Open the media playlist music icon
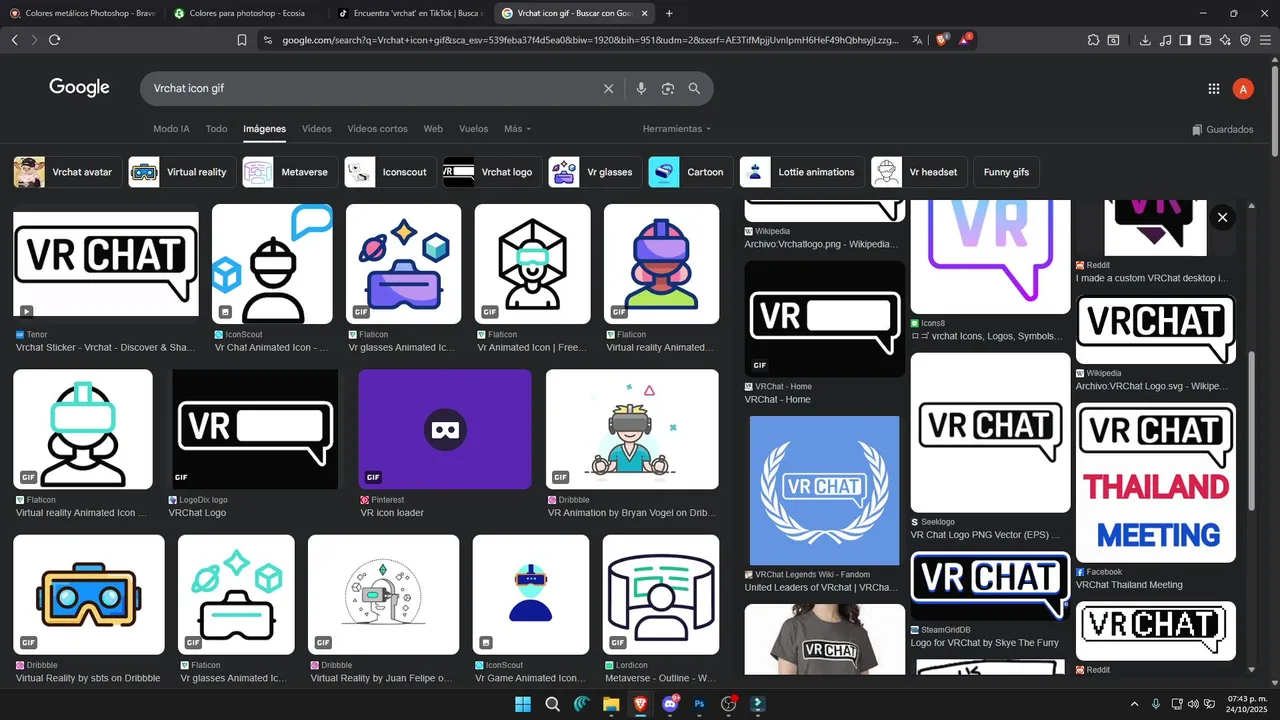 (1165, 40)
